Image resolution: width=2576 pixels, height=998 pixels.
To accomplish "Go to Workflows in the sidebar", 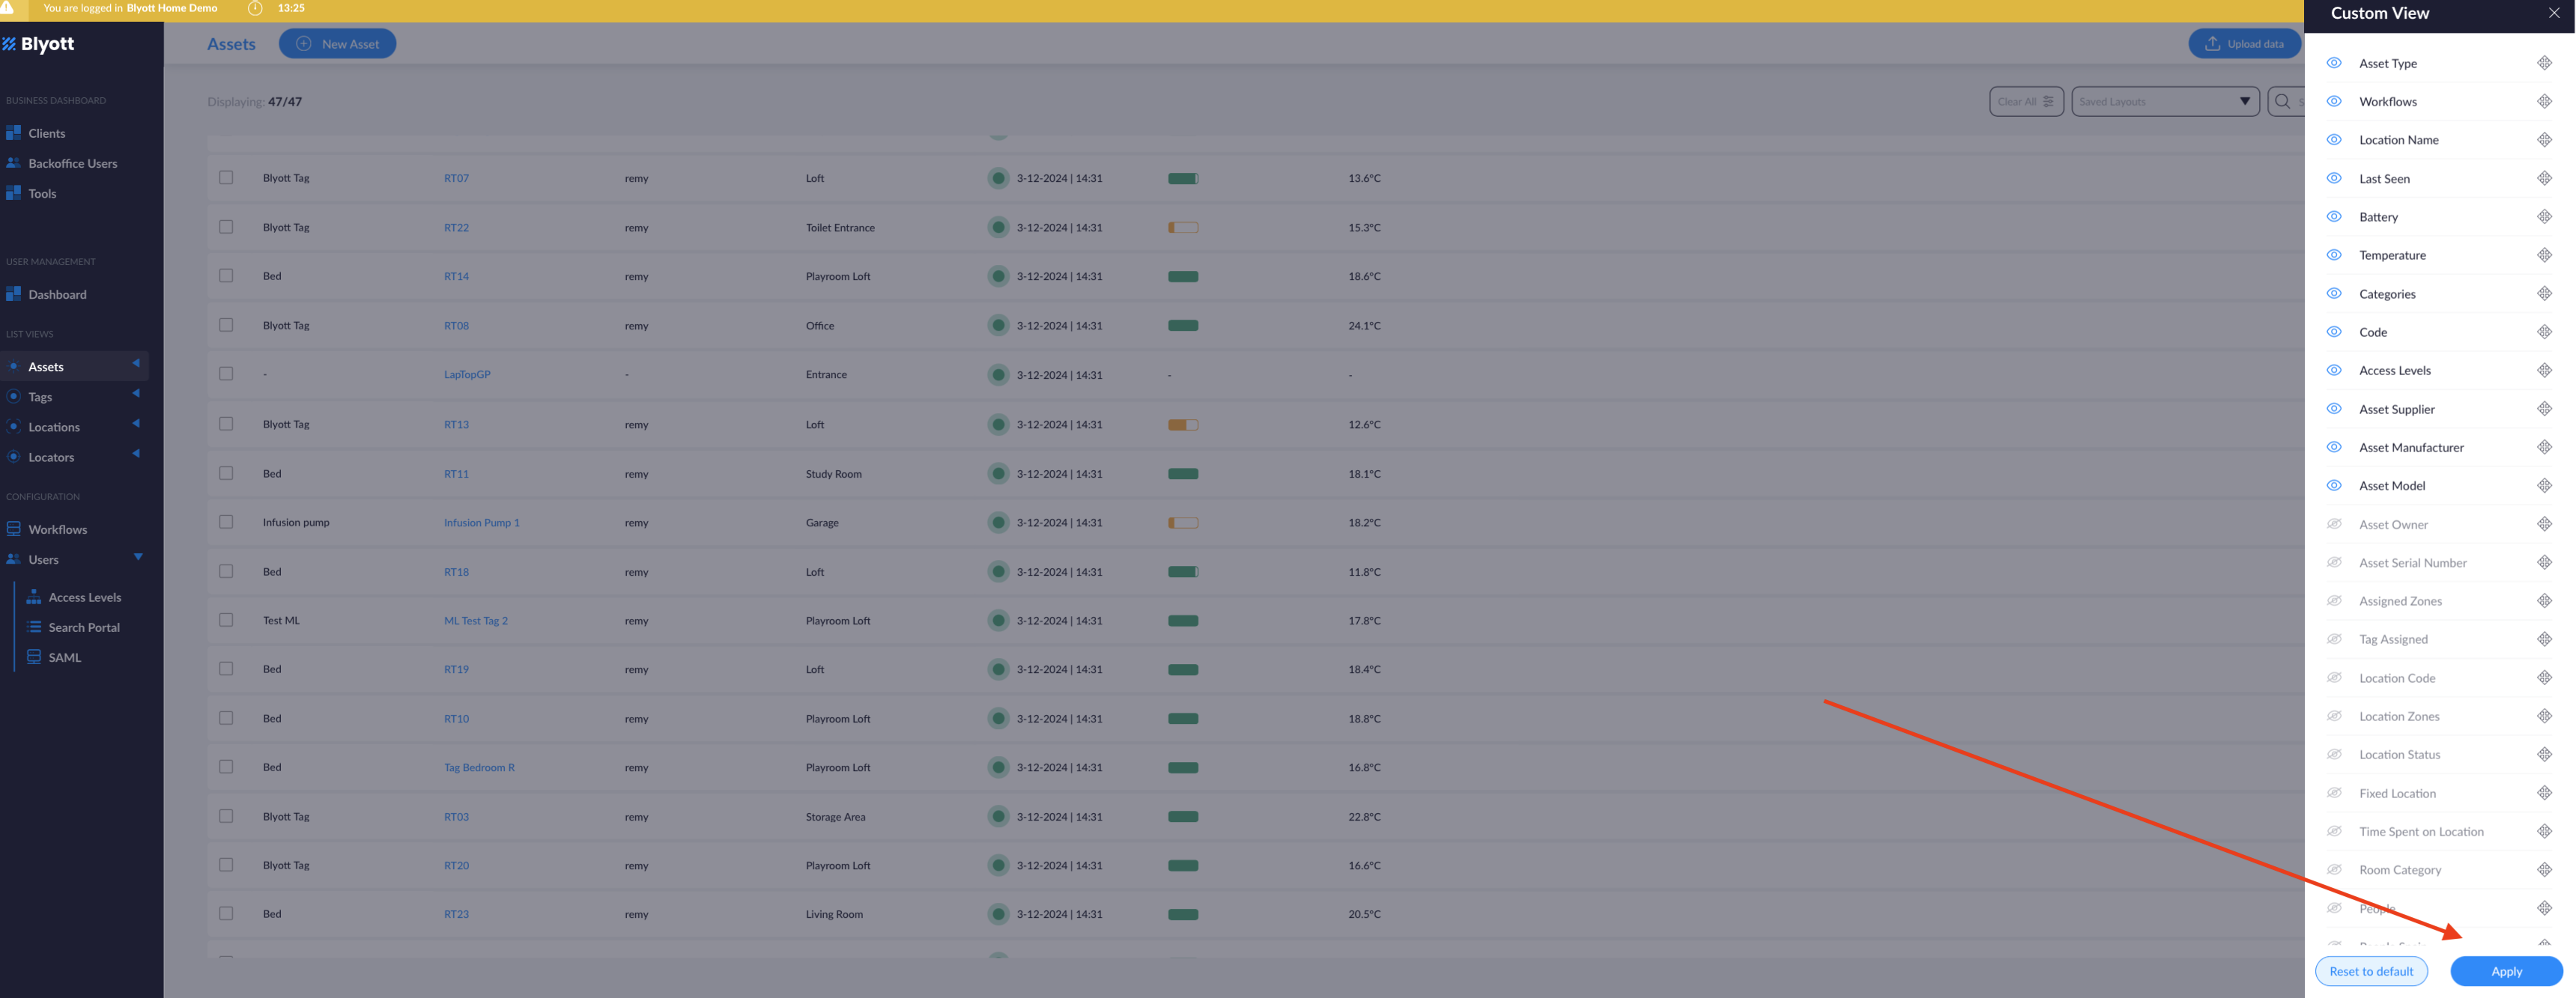I will coord(57,529).
